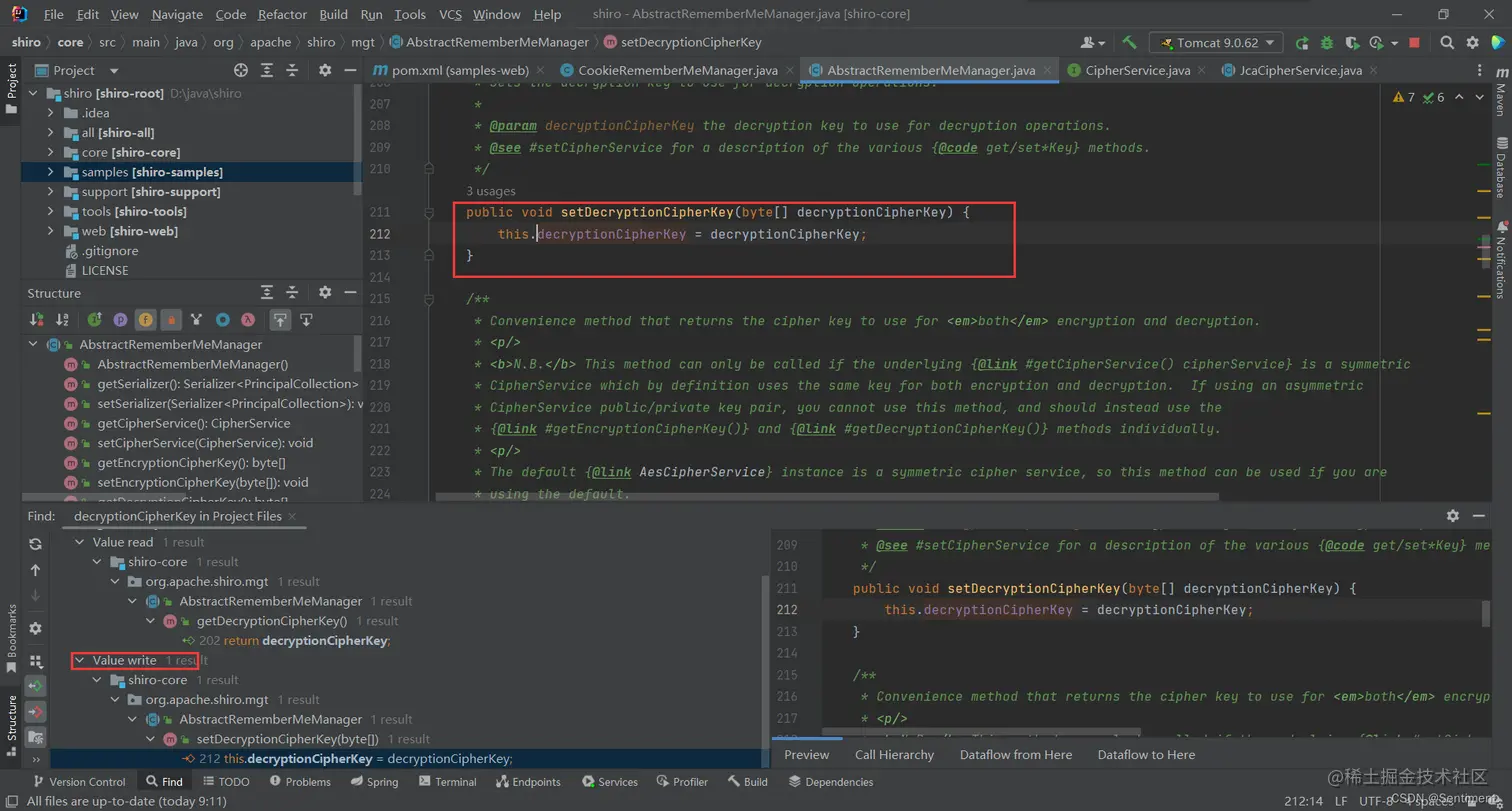Image resolution: width=1512 pixels, height=811 pixels.
Task: Expand all in Project panel header
Action: click(267, 70)
